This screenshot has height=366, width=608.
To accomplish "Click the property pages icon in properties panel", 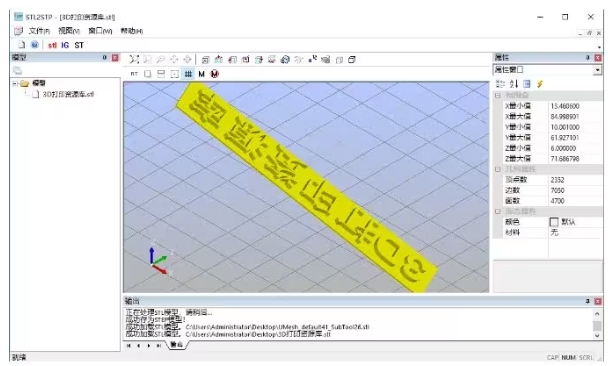I will point(527,84).
